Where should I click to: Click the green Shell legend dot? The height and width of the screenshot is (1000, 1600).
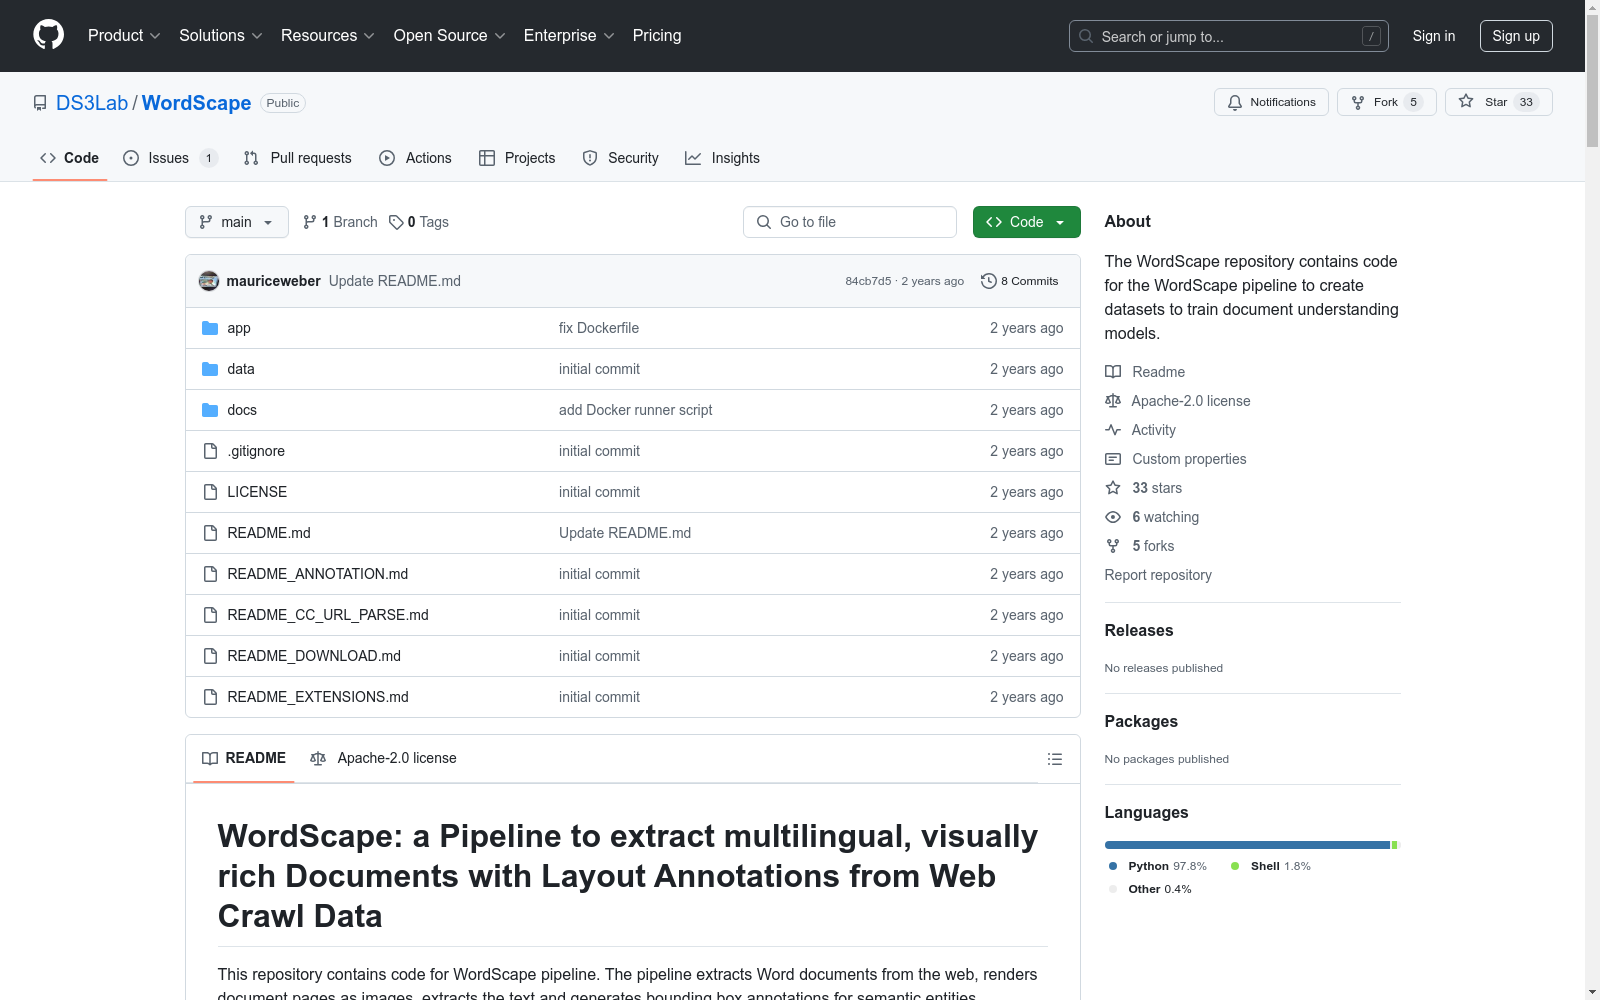point(1235,866)
